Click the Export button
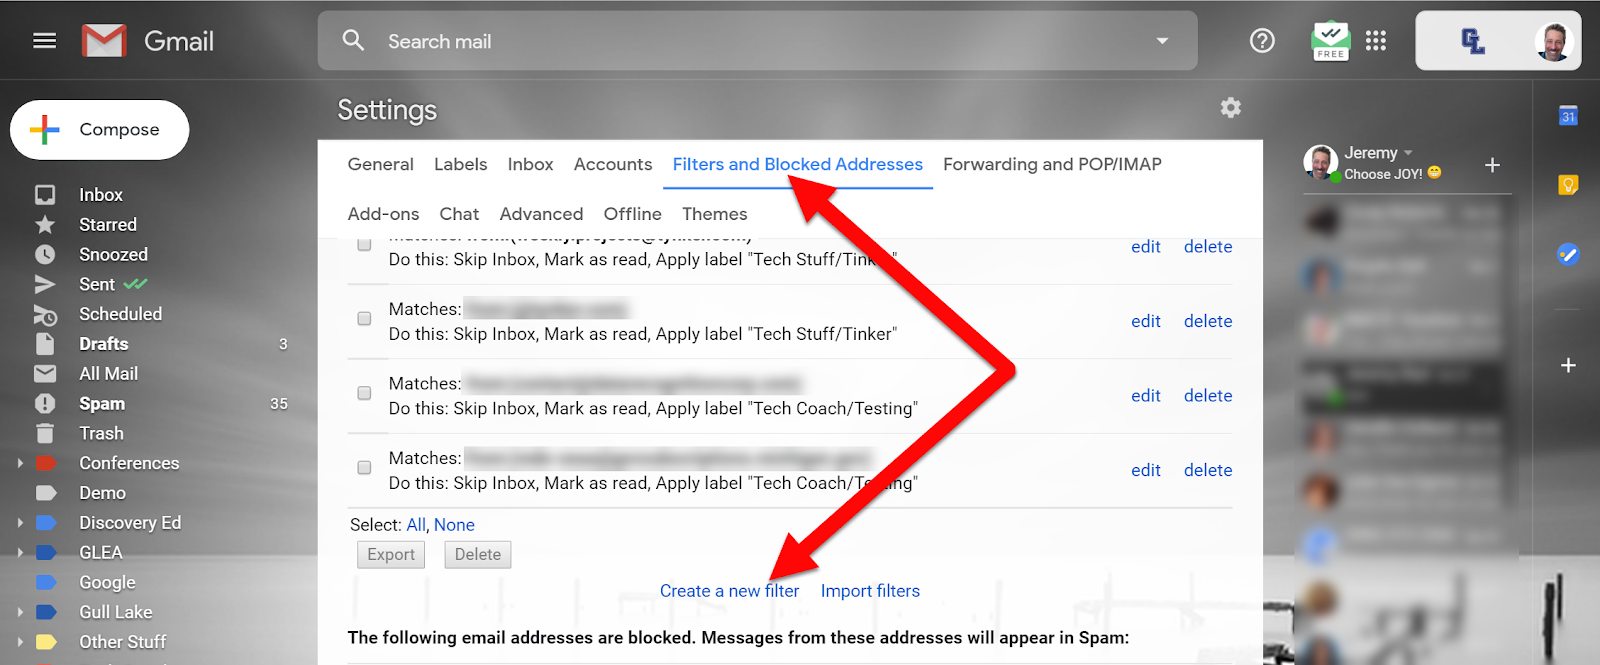This screenshot has width=1600, height=665. (x=391, y=554)
